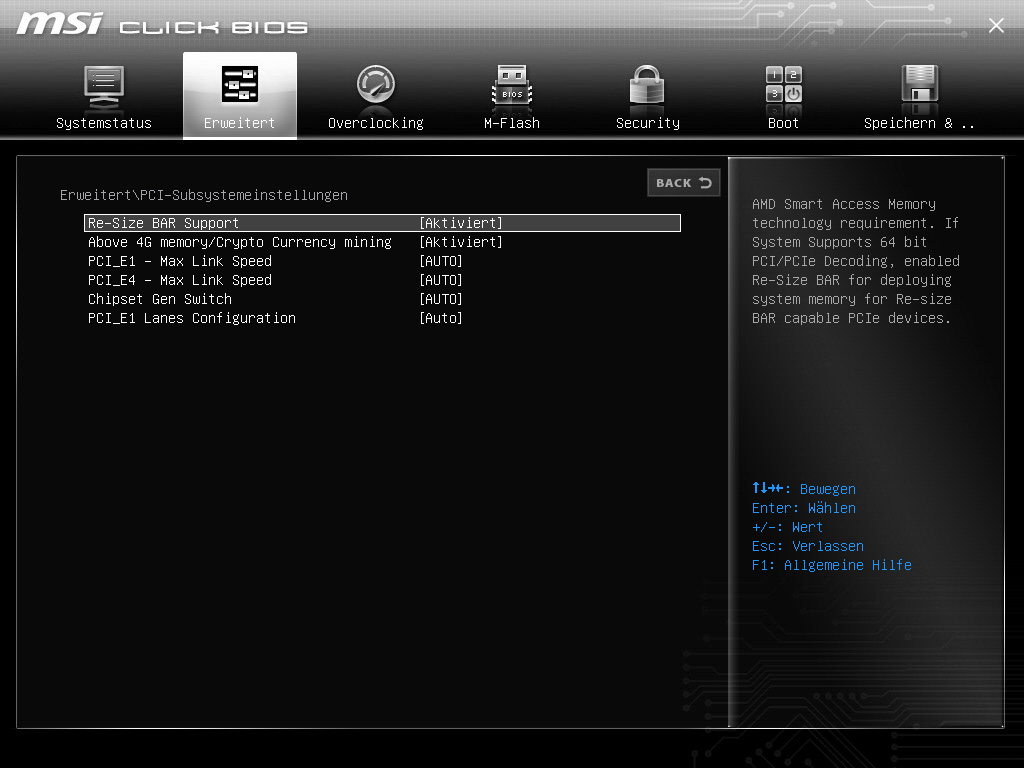
Task: Toggle Above 4G memory Aktiviert value
Action: click(460, 242)
